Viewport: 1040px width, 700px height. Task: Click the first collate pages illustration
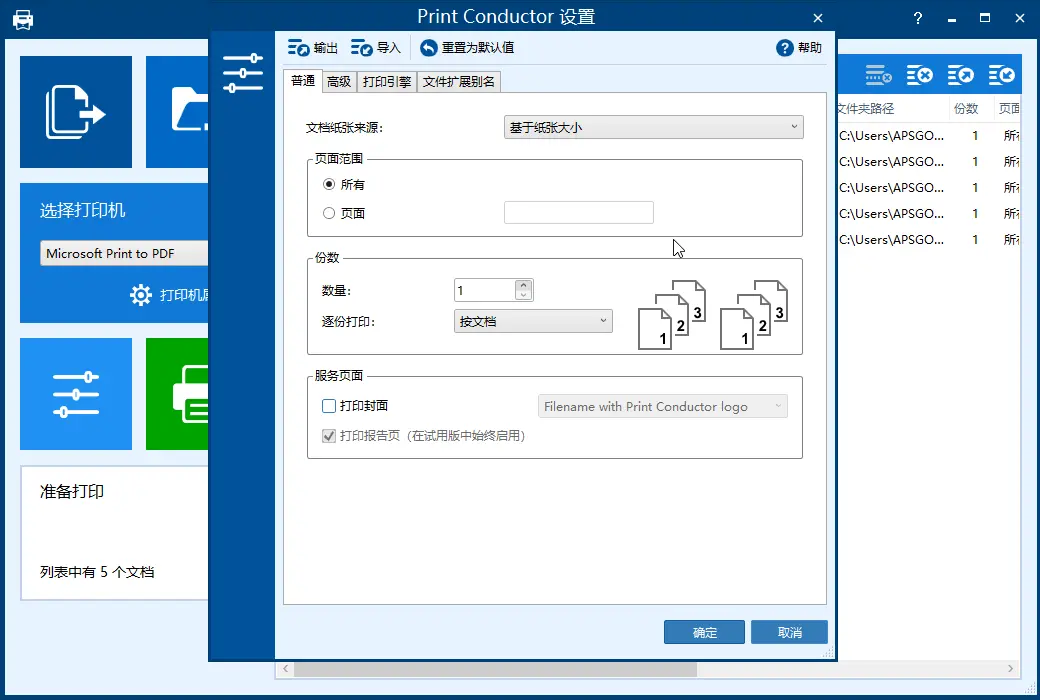(672, 315)
